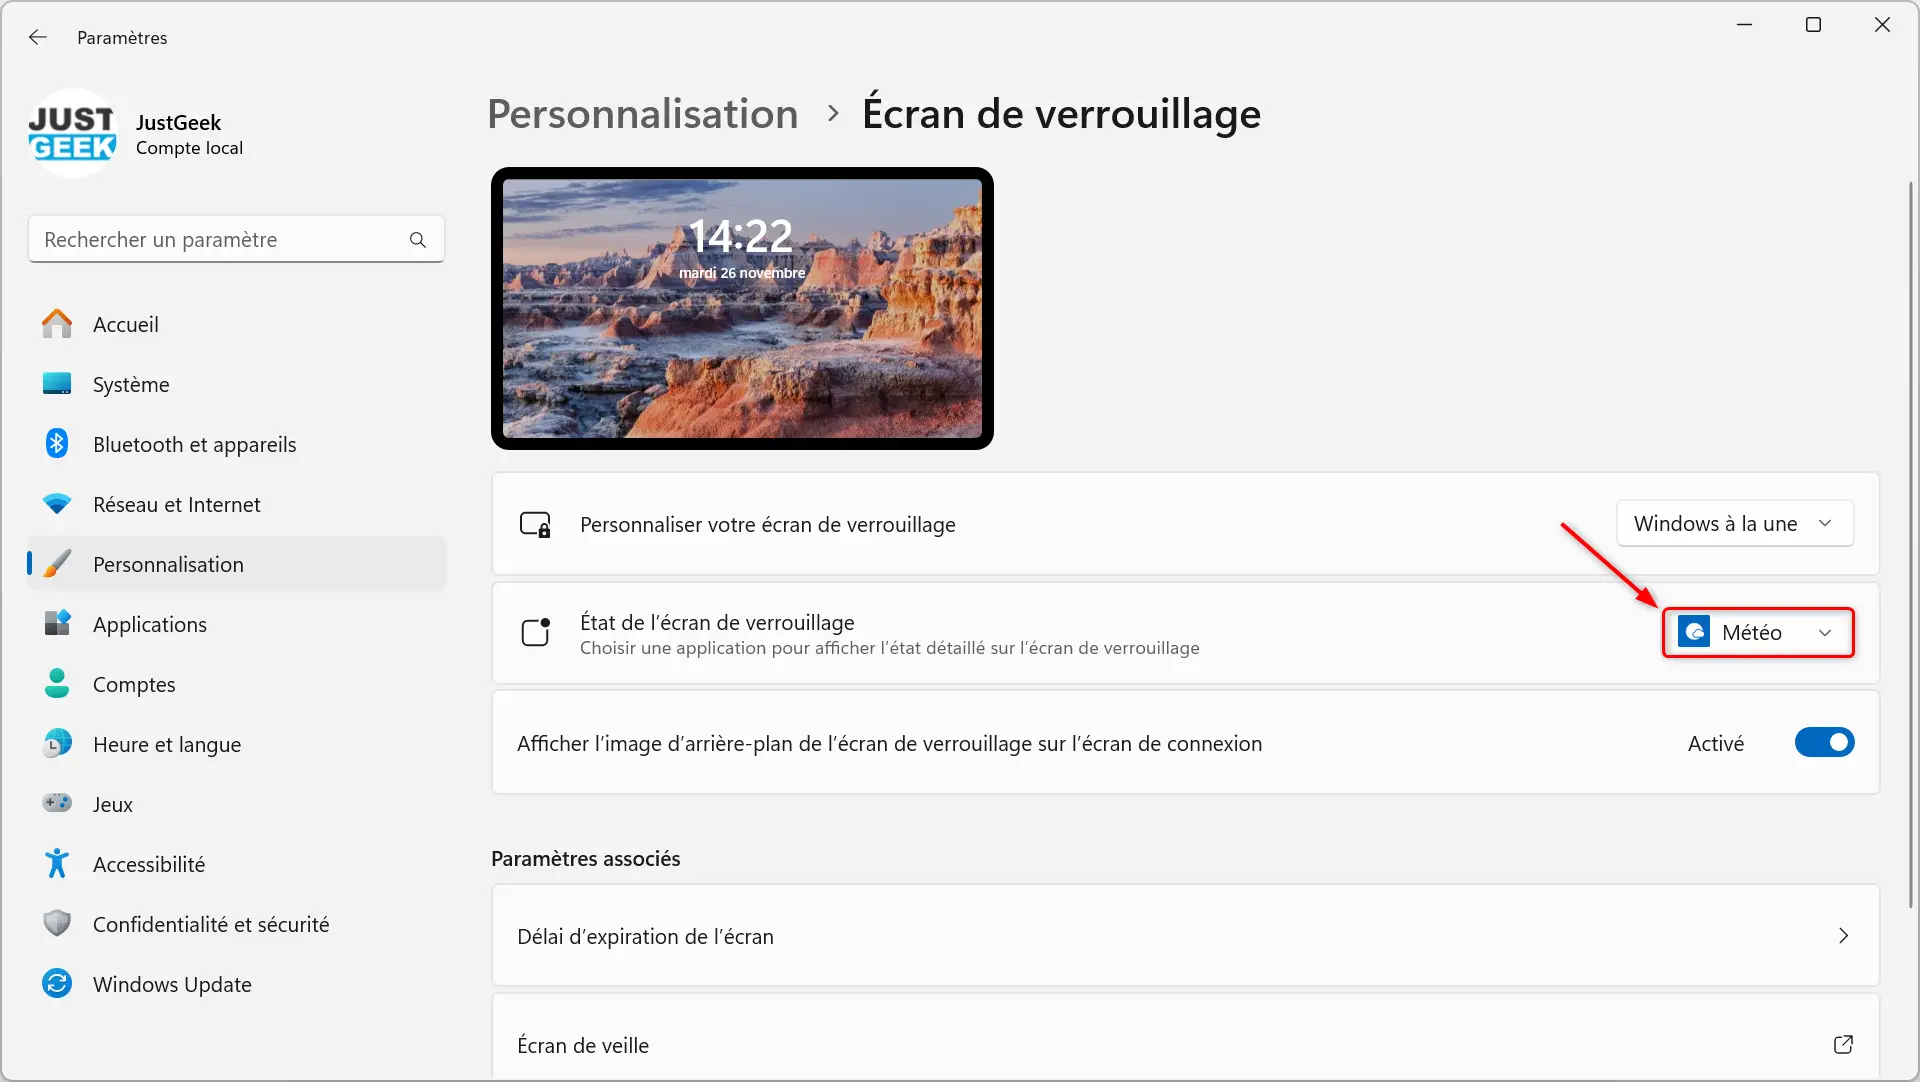This screenshot has height=1082, width=1920.
Task: Open Accueil from the sidebar menu
Action: click(x=125, y=323)
